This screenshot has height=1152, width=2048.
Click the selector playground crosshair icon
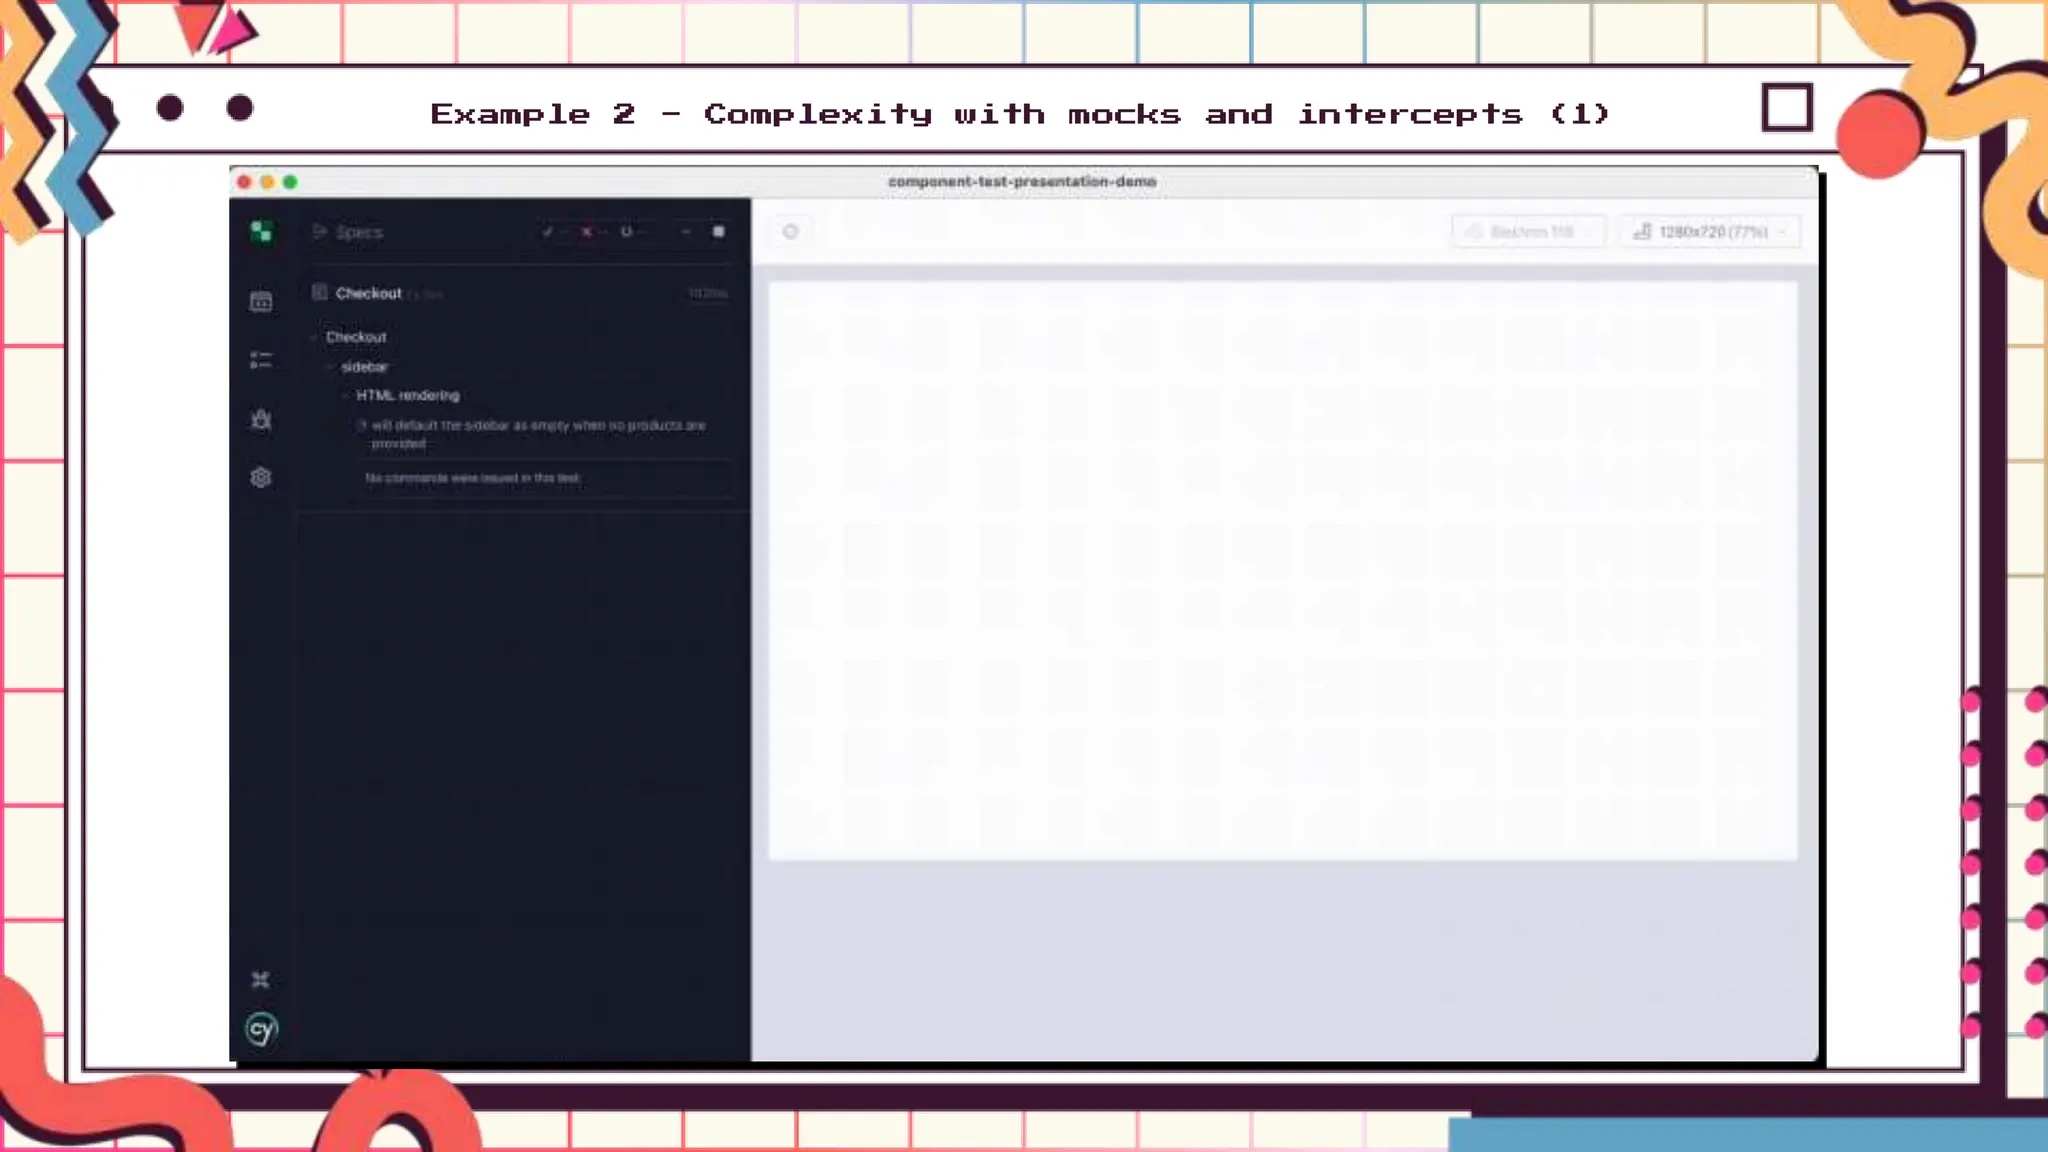[x=791, y=232]
